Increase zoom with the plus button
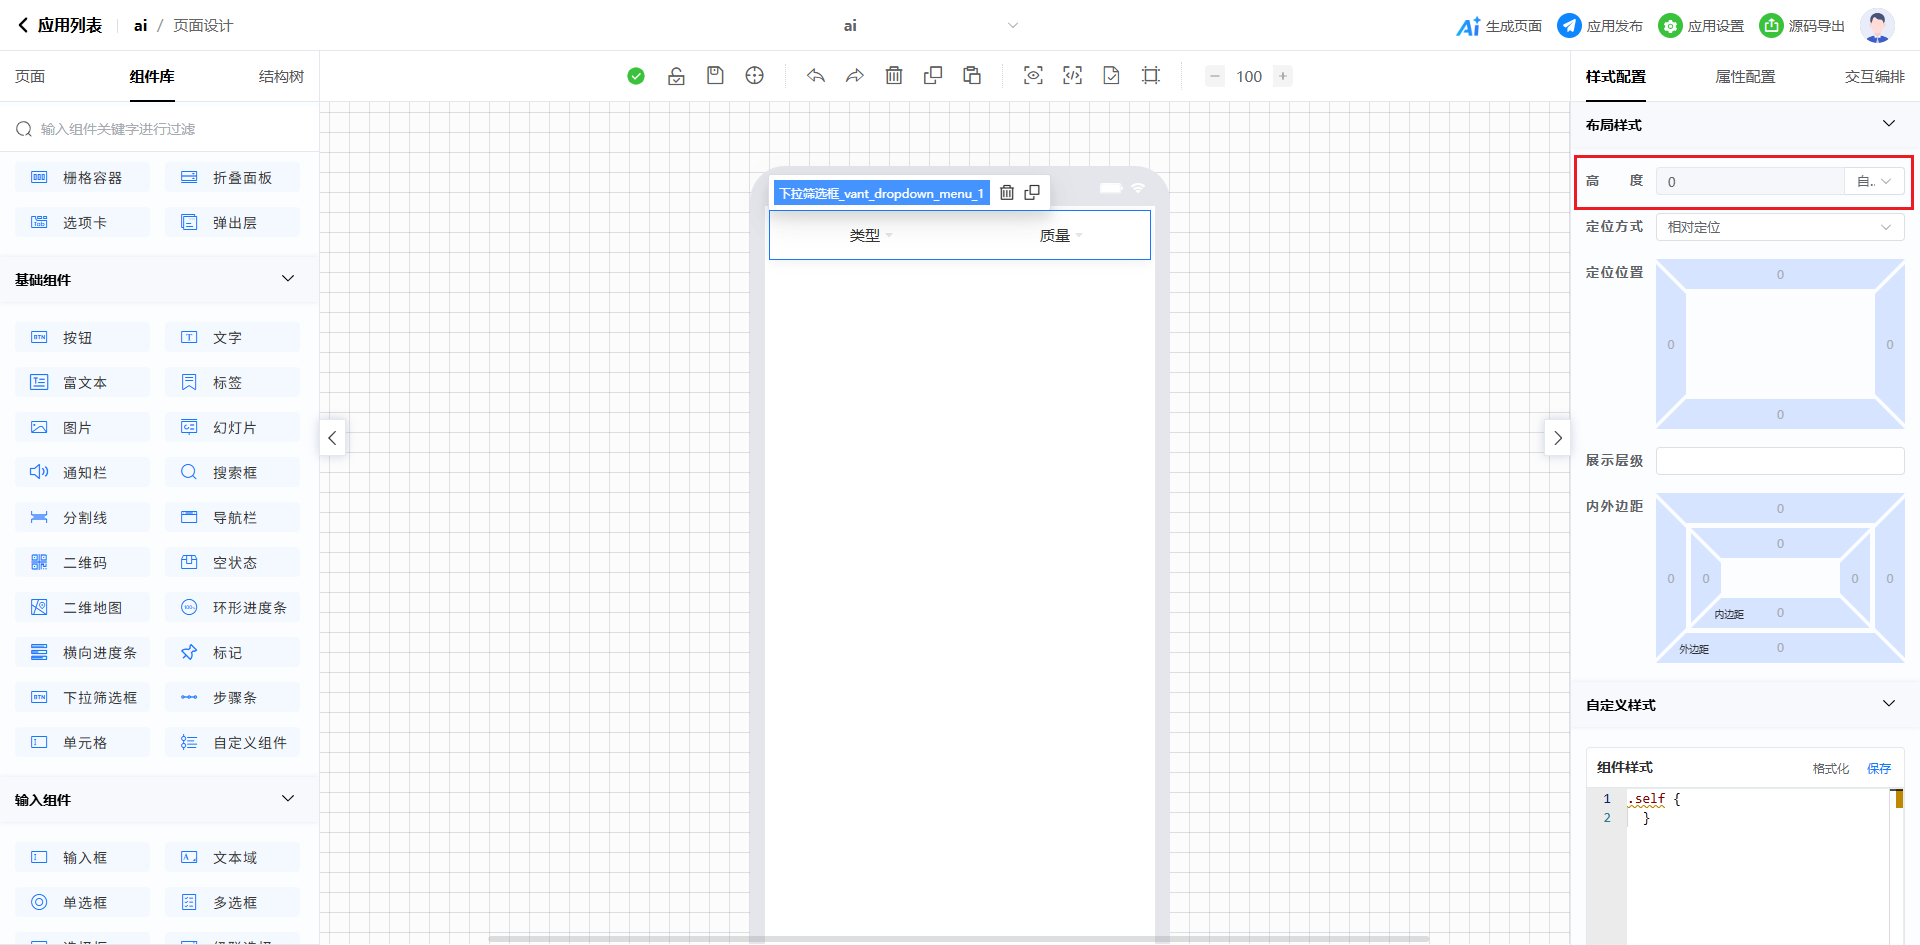Image resolution: width=1920 pixels, height=945 pixels. click(1283, 76)
